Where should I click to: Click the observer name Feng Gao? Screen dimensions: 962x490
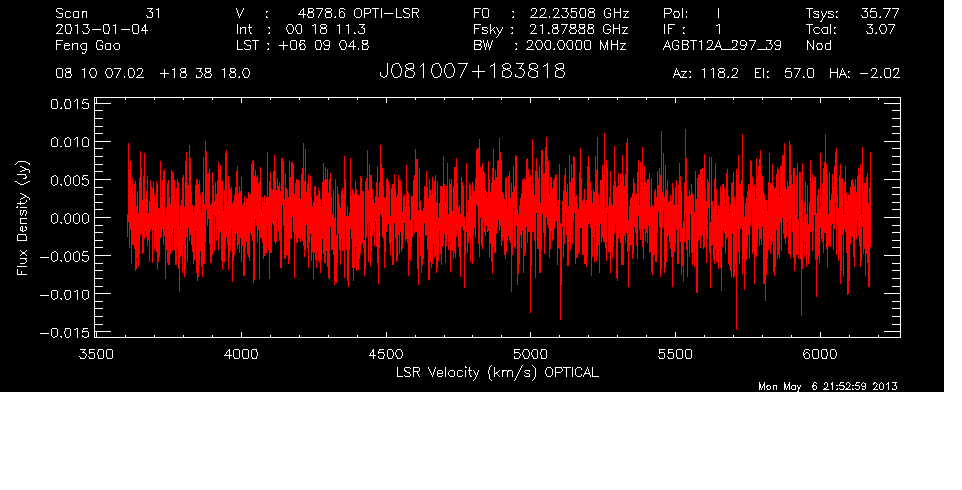click(88, 45)
